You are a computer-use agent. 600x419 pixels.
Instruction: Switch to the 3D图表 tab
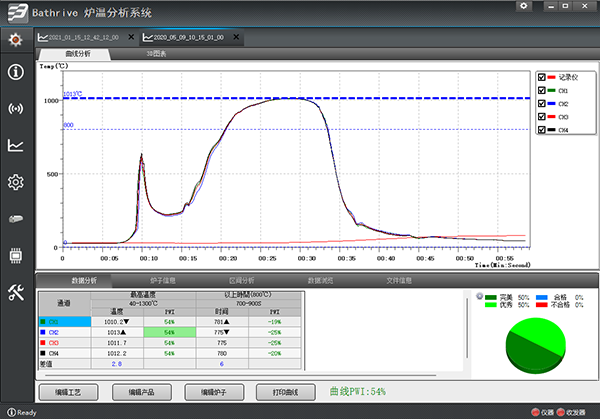(x=157, y=53)
